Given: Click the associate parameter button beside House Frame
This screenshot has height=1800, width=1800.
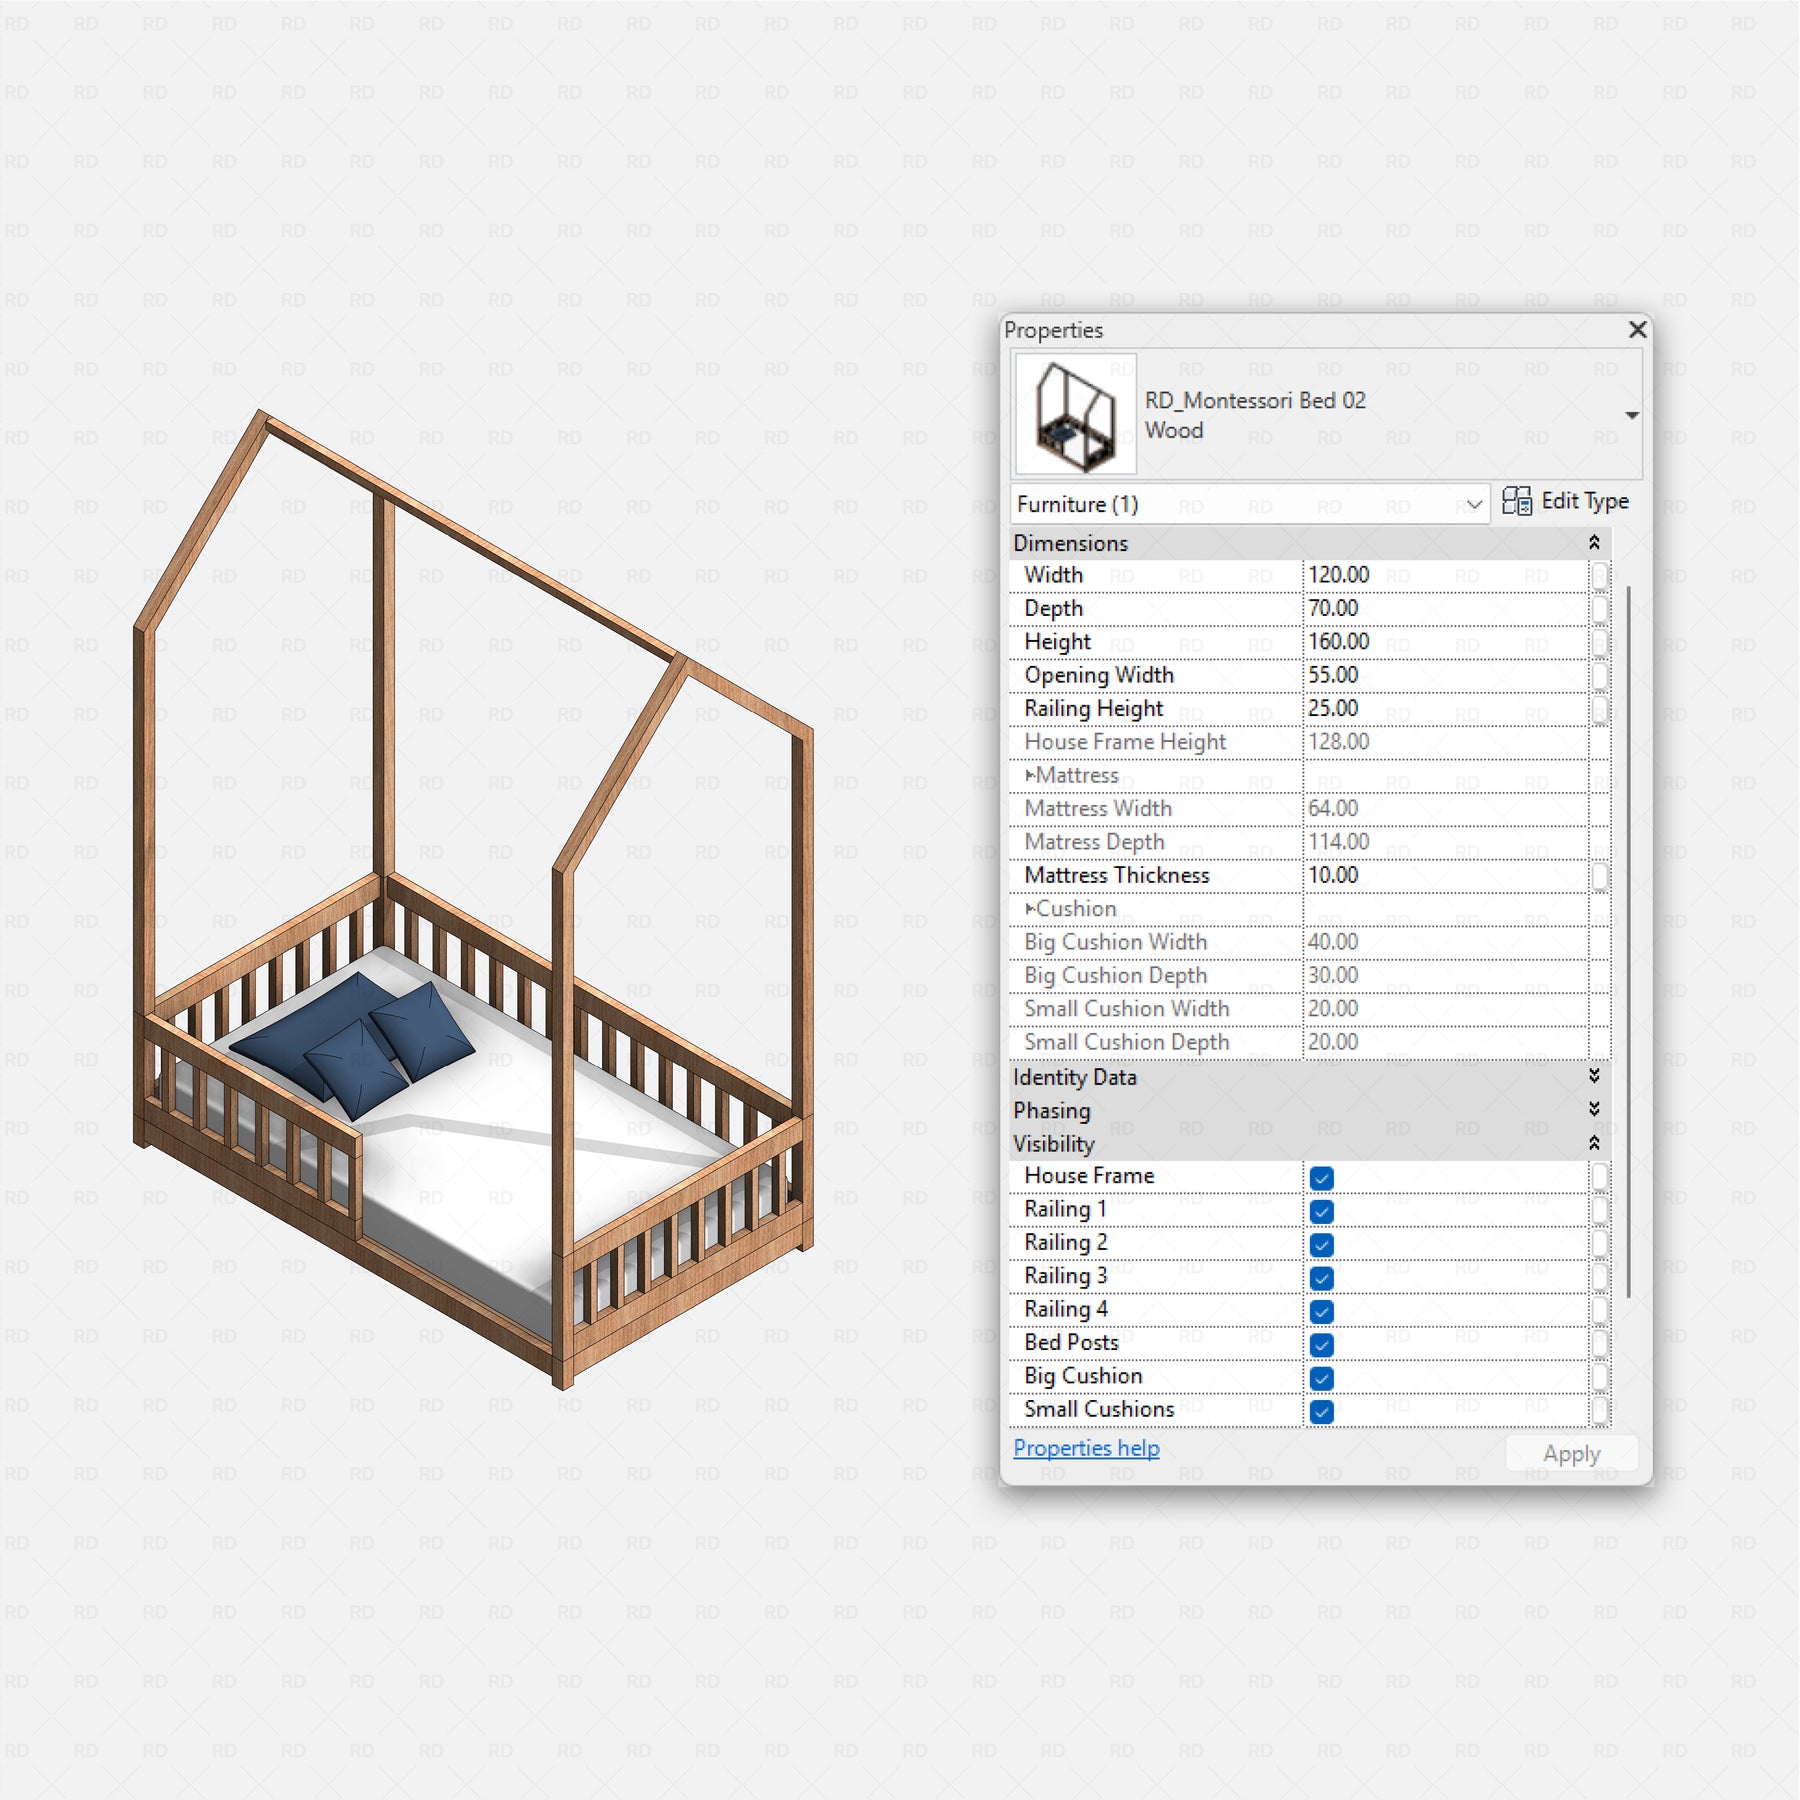Looking at the screenshot, I should [x=1600, y=1177].
